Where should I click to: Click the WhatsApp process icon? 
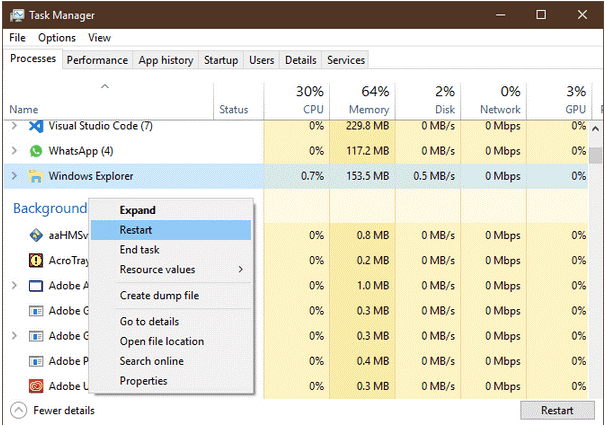click(x=37, y=151)
